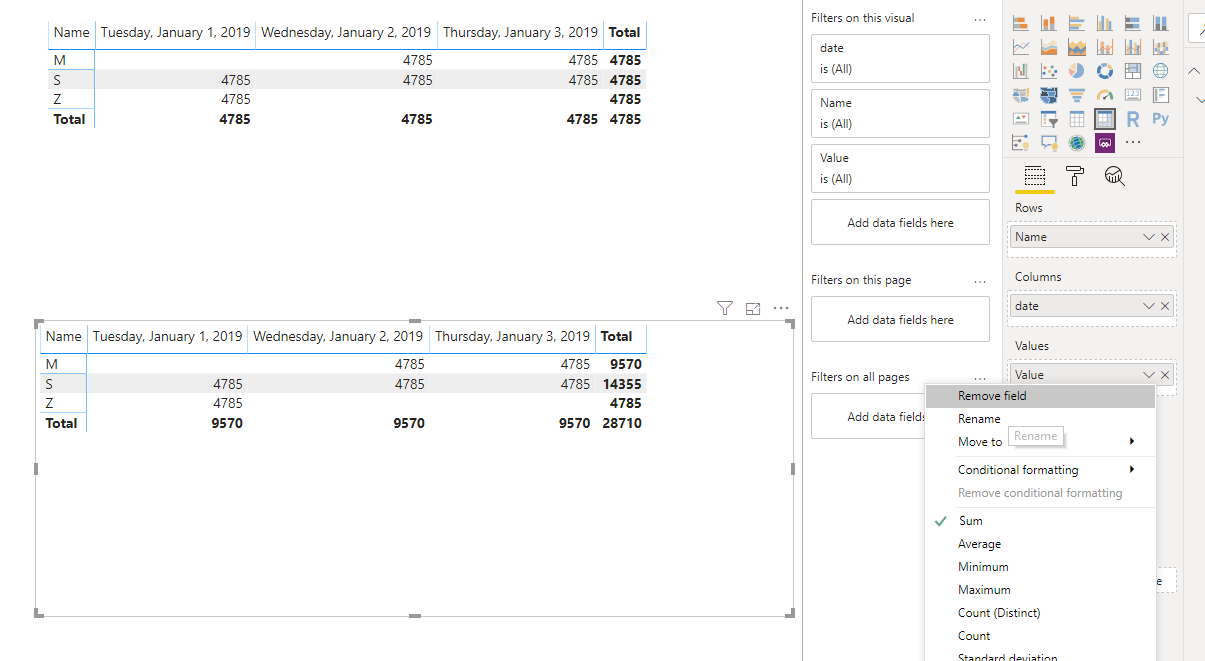1205x661 pixels.
Task: Select the KPI visual
Action: pos(1021,119)
